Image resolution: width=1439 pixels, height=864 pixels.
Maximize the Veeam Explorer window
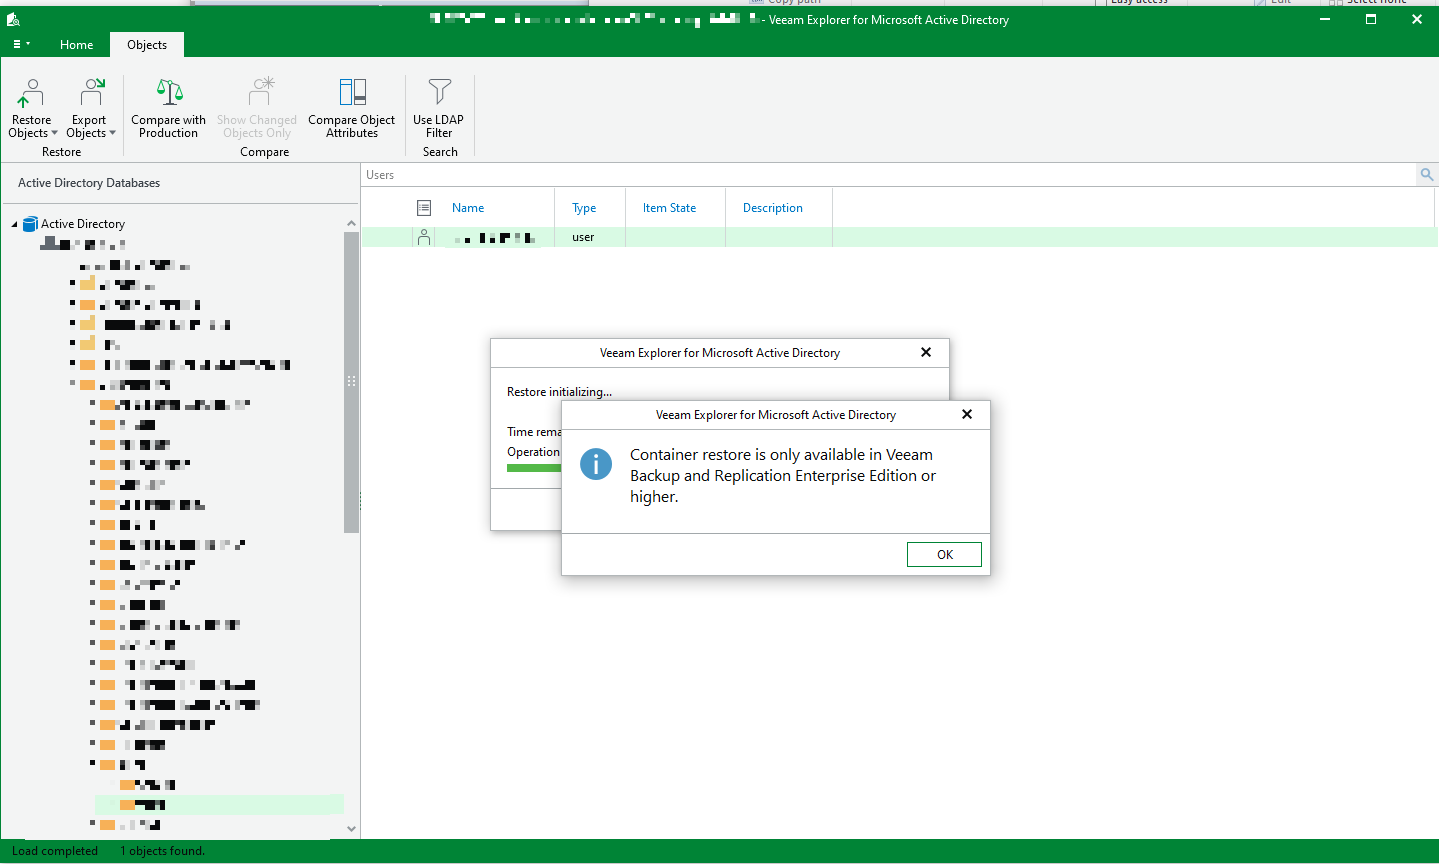(x=1371, y=19)
